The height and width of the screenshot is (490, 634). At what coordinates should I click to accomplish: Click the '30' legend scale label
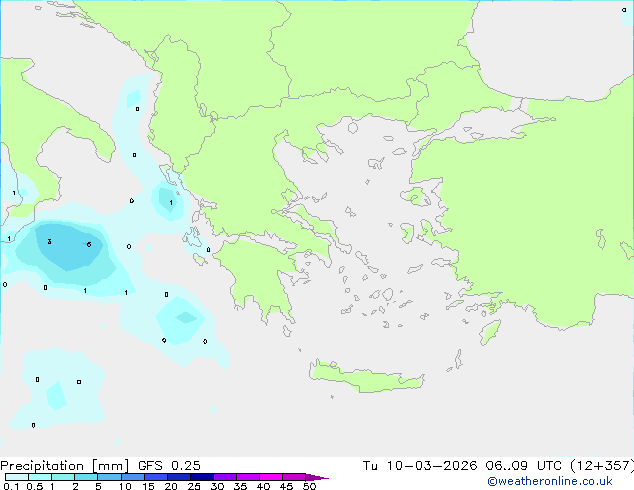[217, 486]
